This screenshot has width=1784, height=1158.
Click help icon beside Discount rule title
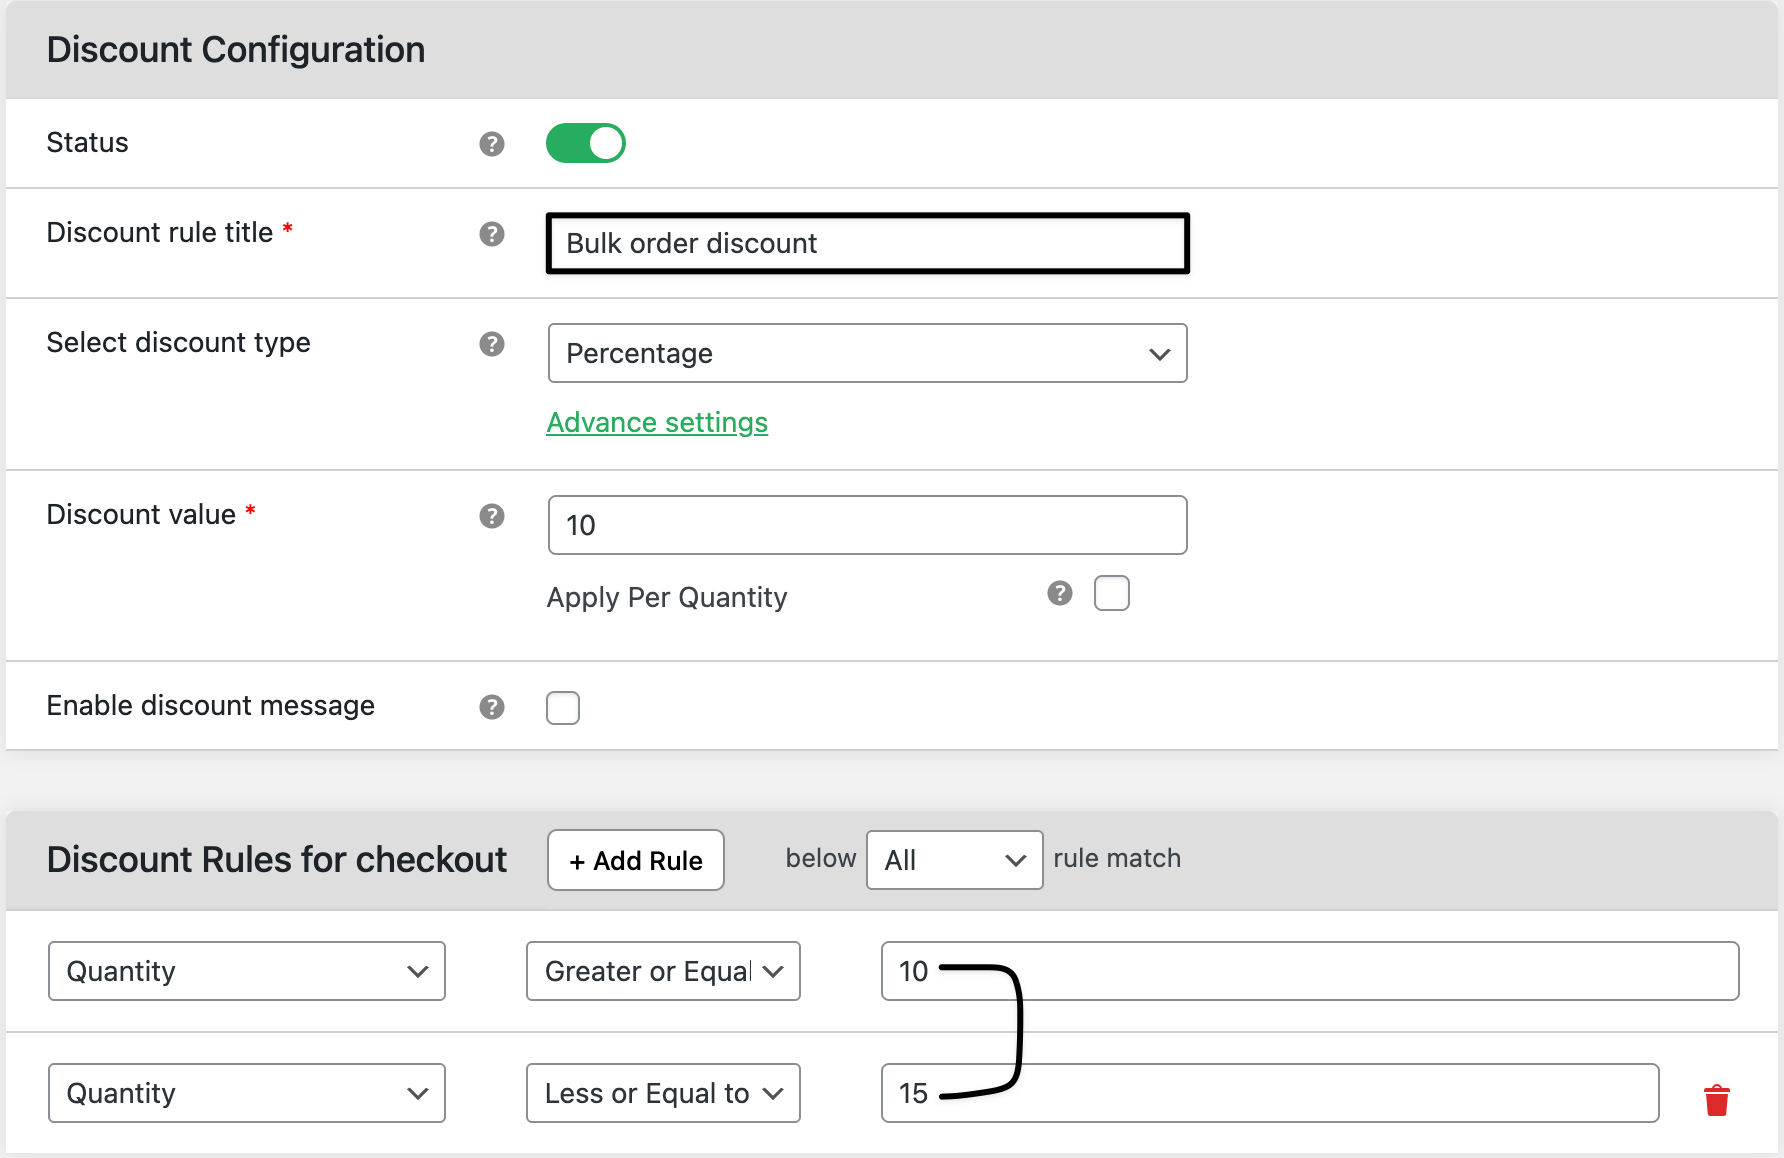coord(491,234)
